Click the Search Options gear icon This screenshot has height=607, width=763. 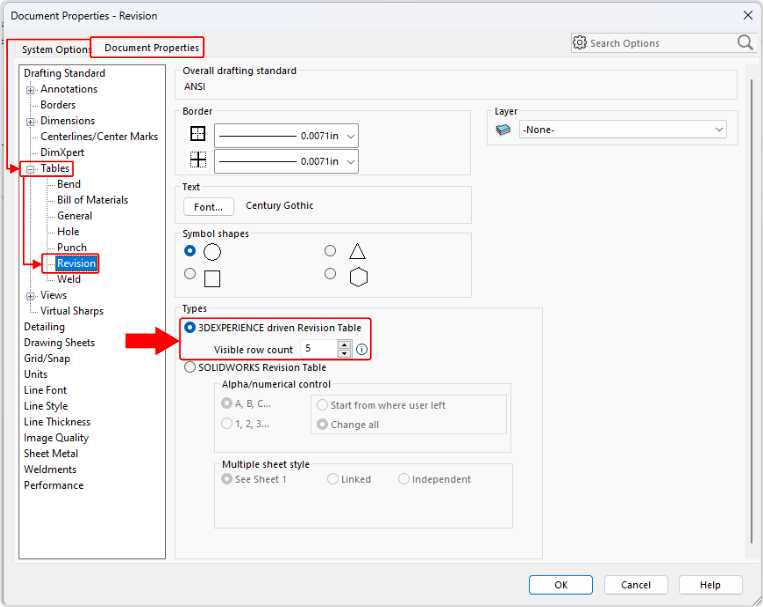[x=579, y=43]
